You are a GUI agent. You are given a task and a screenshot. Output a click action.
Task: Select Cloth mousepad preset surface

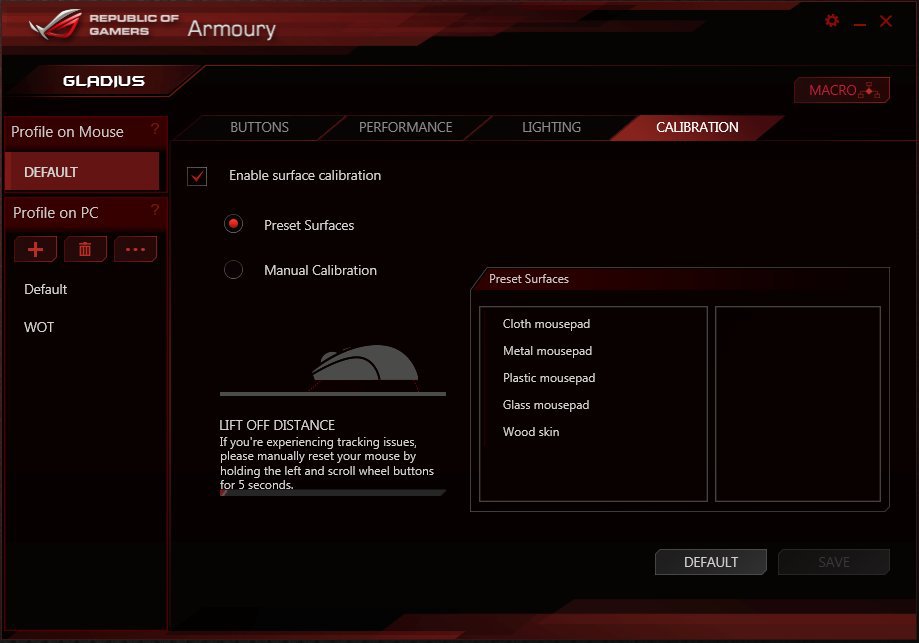[546, 324]
